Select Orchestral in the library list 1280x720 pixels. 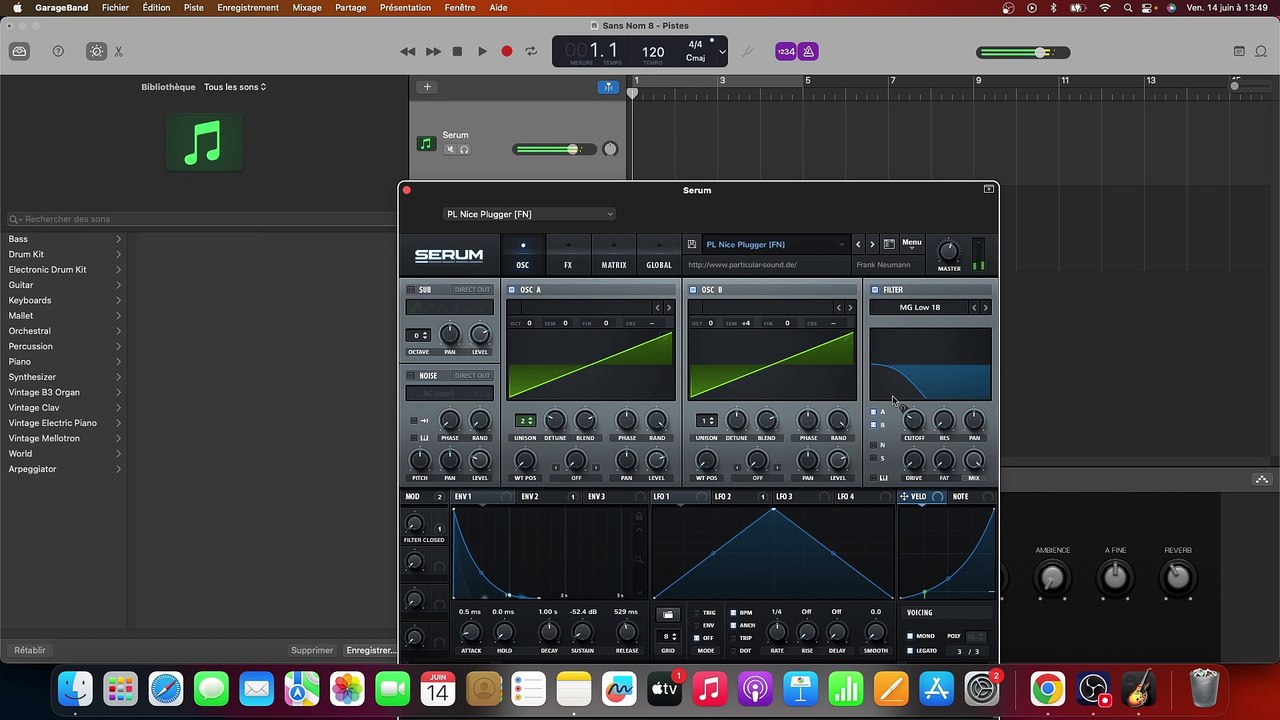pyautogui.click(x=29, y=331)
